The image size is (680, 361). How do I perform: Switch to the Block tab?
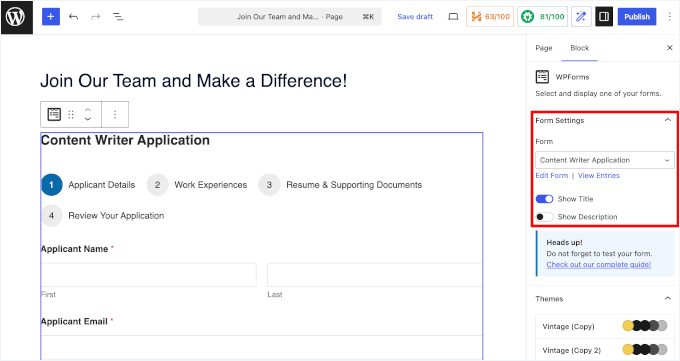(x=579, y=48)
